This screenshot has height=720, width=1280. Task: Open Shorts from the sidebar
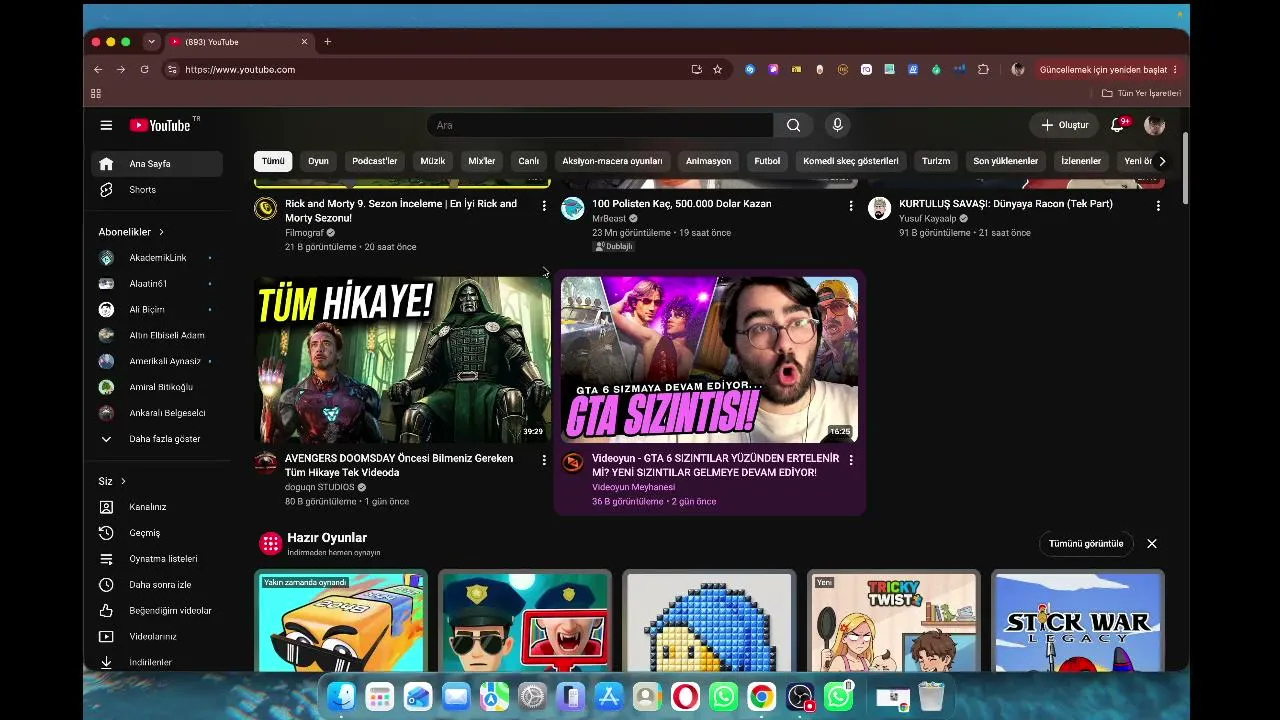pyautogui.click(x=157, y=190)
